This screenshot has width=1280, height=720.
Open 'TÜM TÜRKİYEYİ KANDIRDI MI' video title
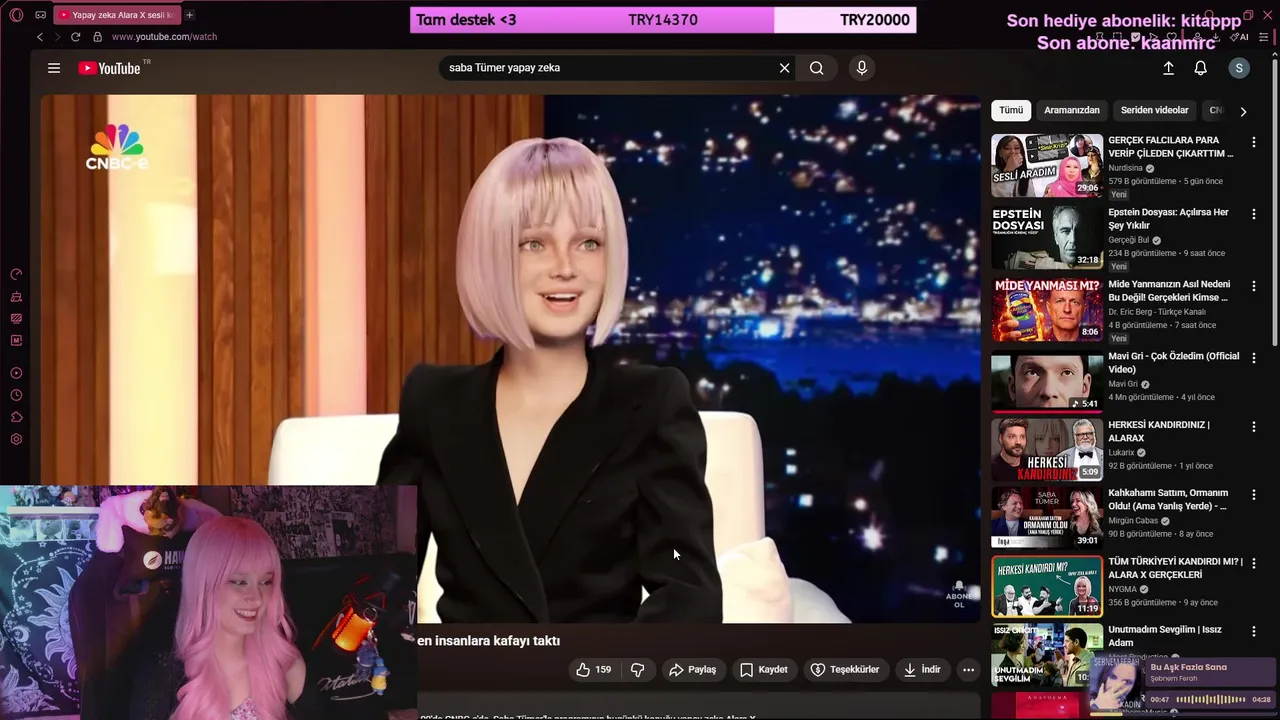pyautogui.click(x=1175, y=568)
